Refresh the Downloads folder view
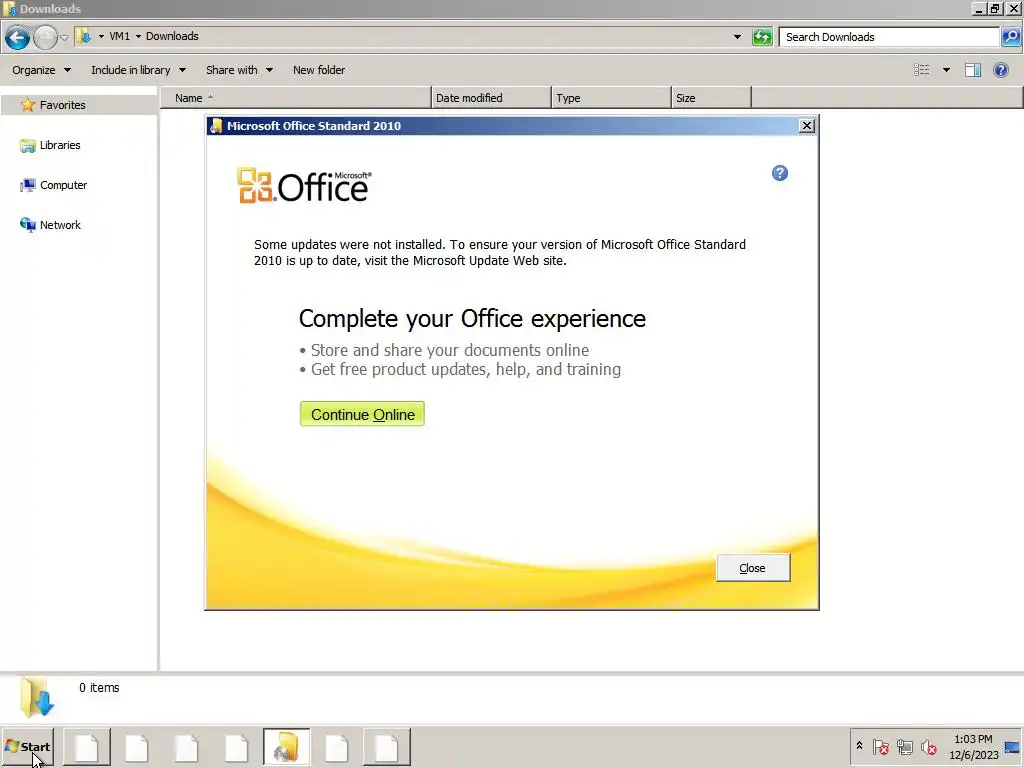The height and width of the screenshot is (768, 1024). (x=762, y=37)
